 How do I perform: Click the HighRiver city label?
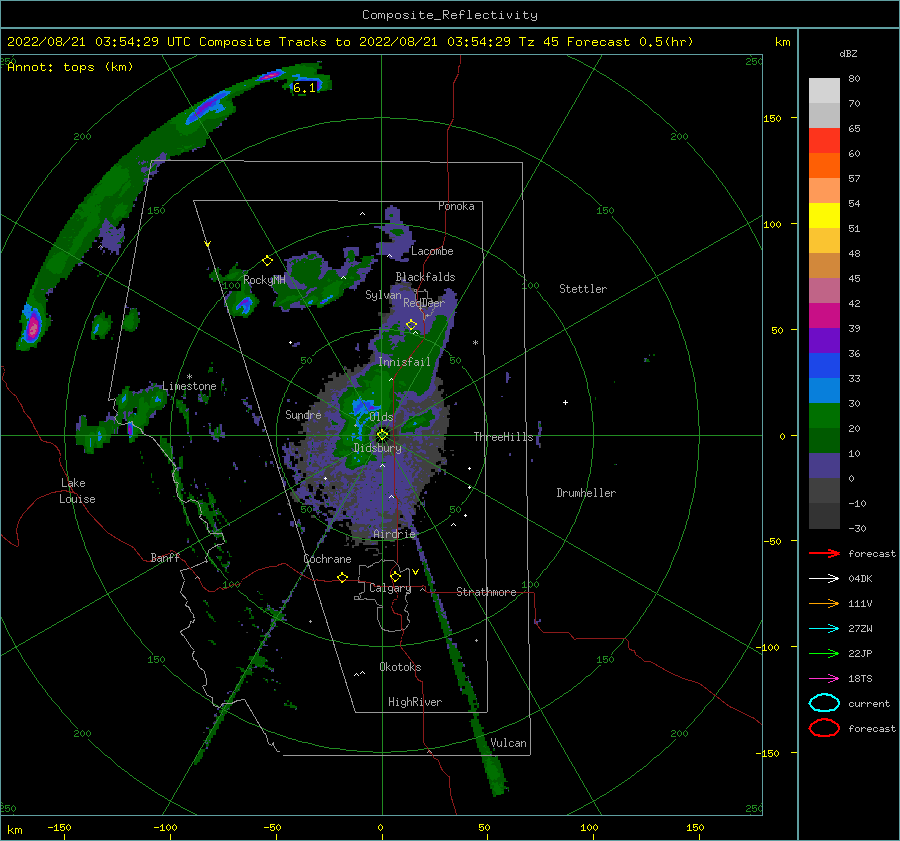pos(415,702)
